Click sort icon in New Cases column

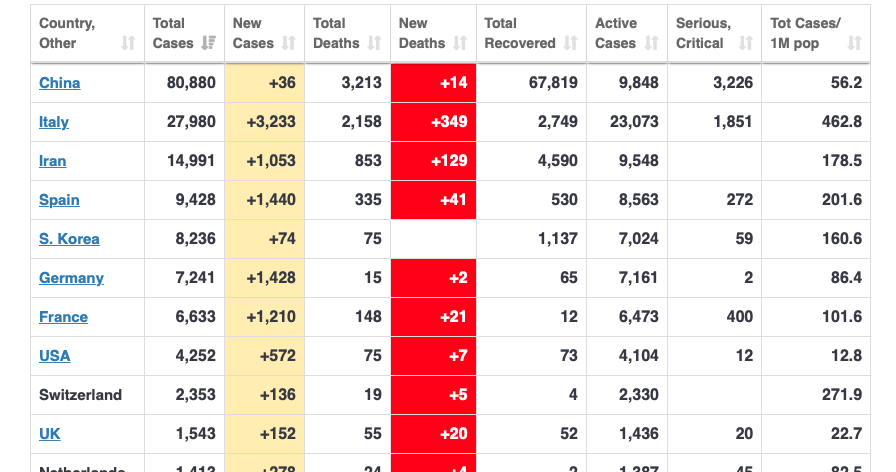(289, 43)
